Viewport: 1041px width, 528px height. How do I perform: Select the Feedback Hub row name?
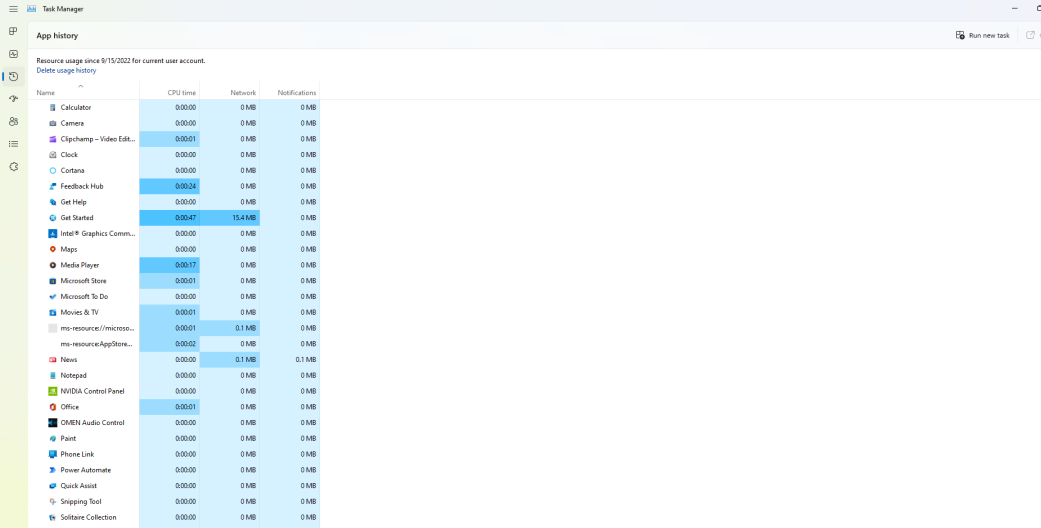82,187
